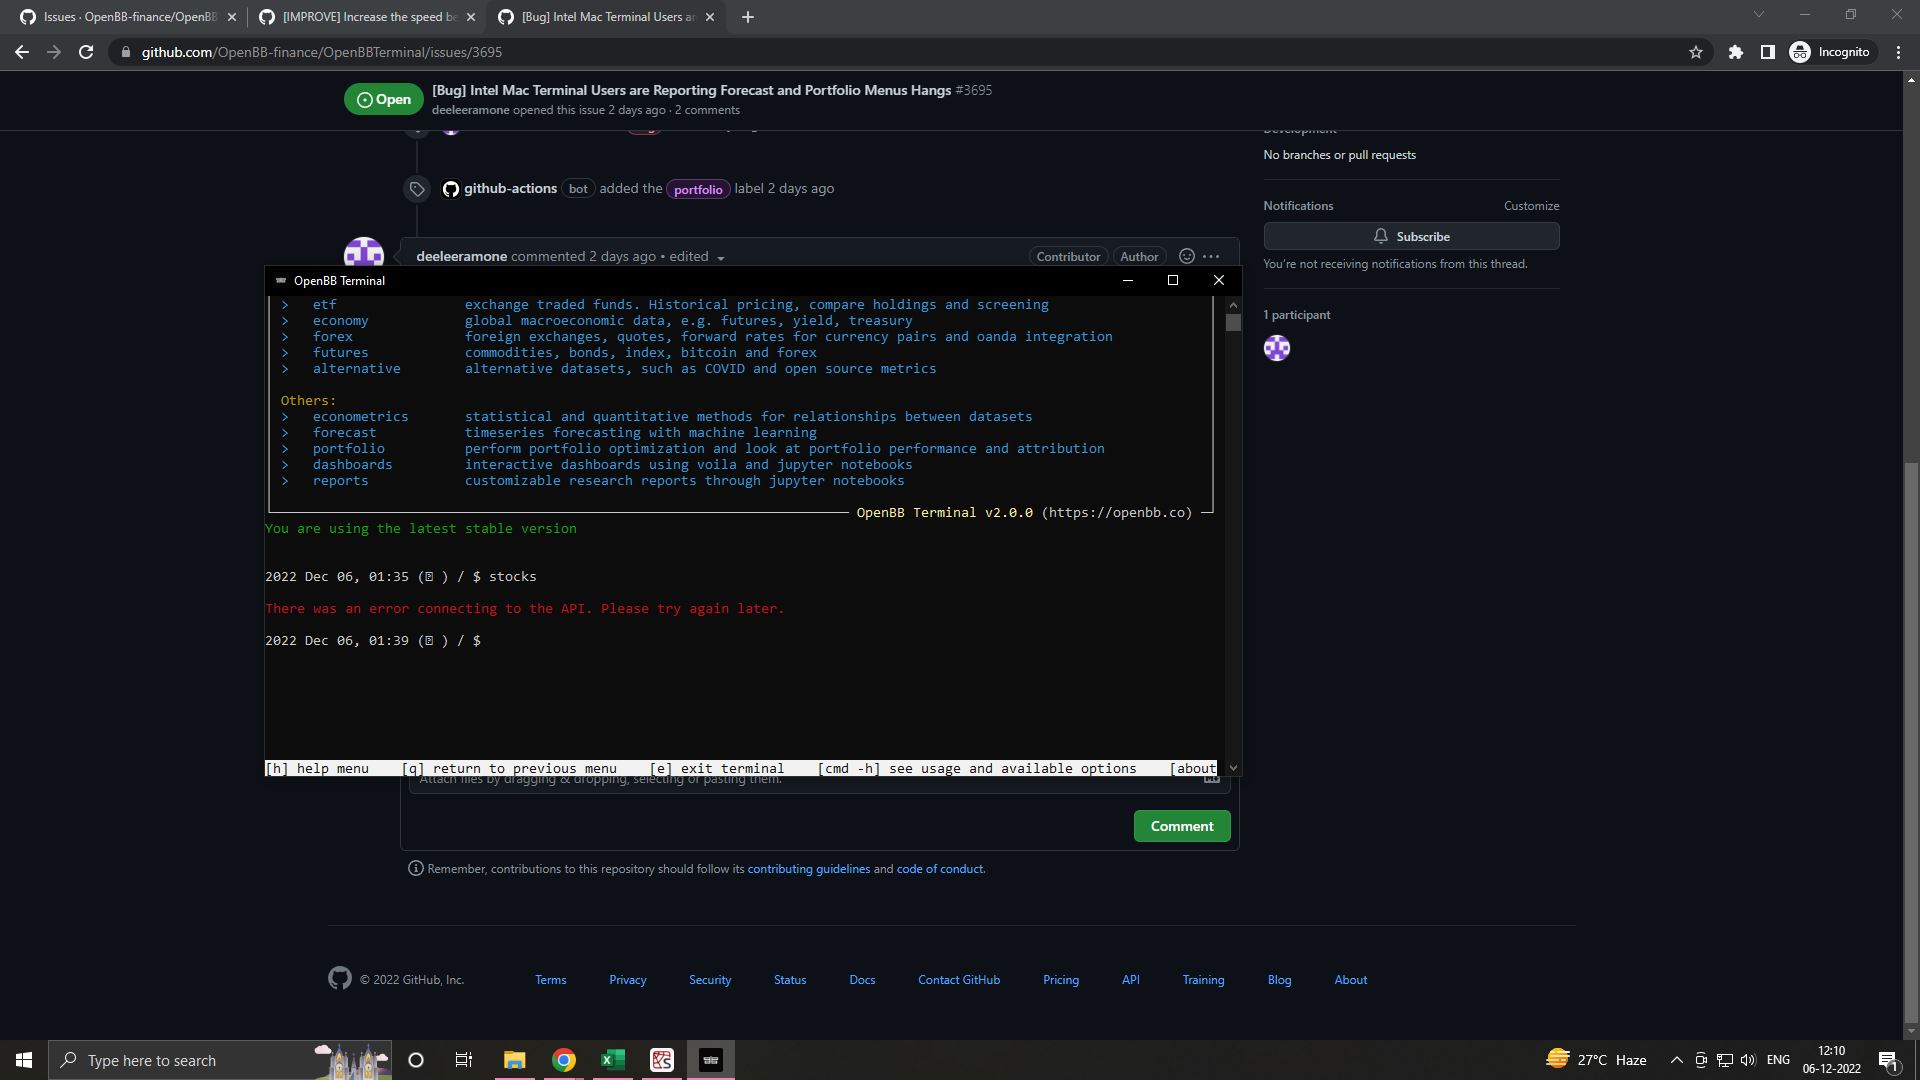Bookmark this page with the star icon
This screenshot has width=1920, height=1080.
(1697, 52)
